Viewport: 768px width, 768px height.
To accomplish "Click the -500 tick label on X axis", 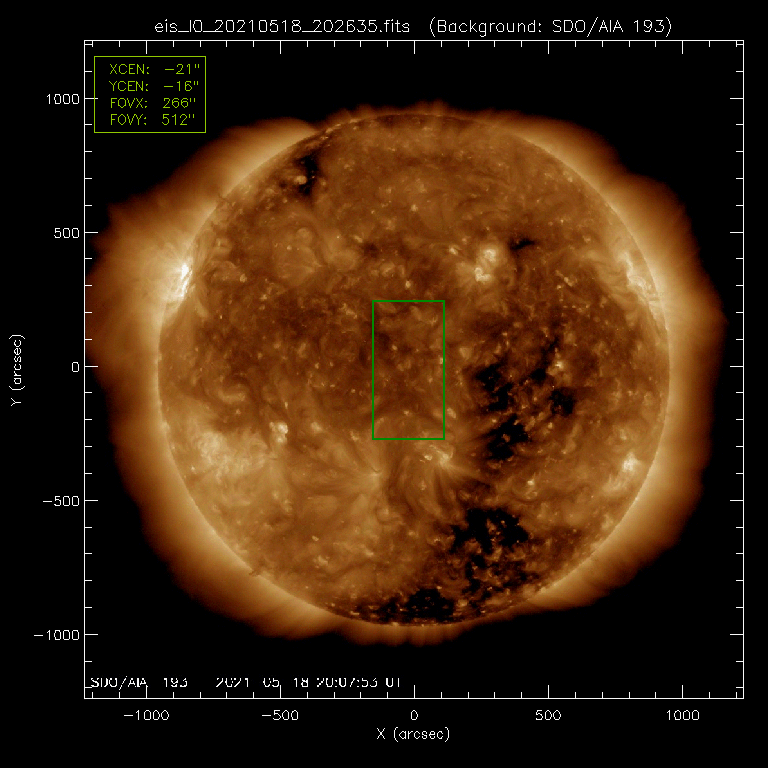I will point(277,717).
